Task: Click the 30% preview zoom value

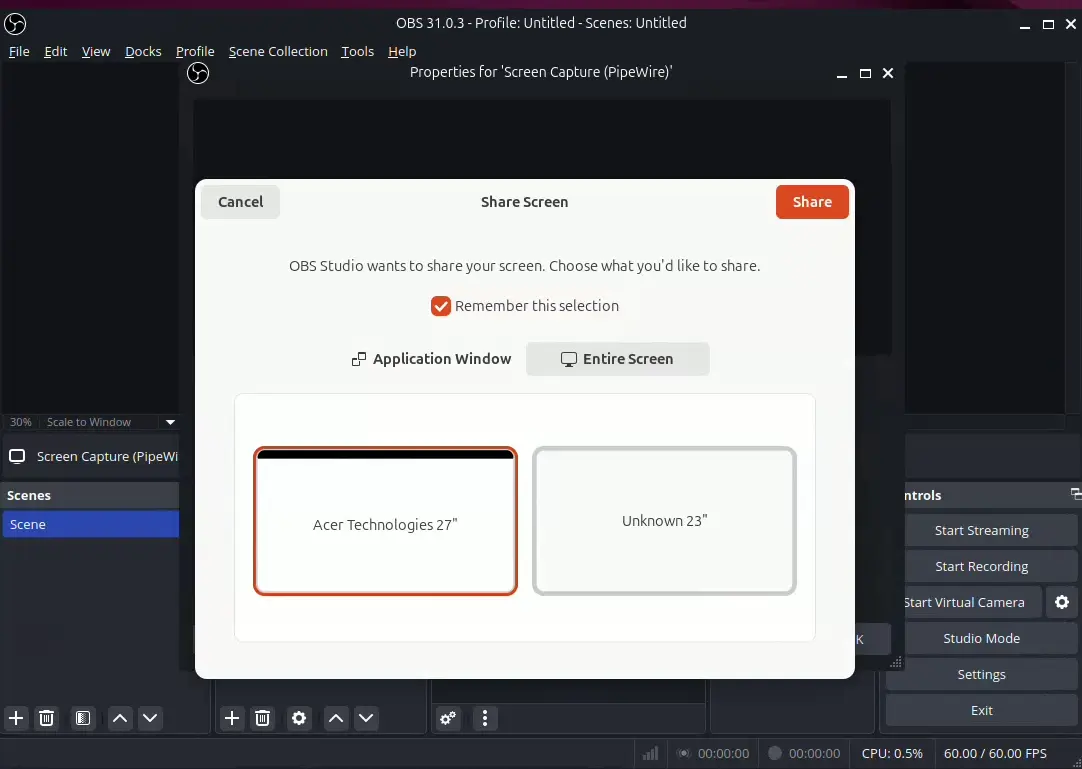Action: [x=21, y=422]
